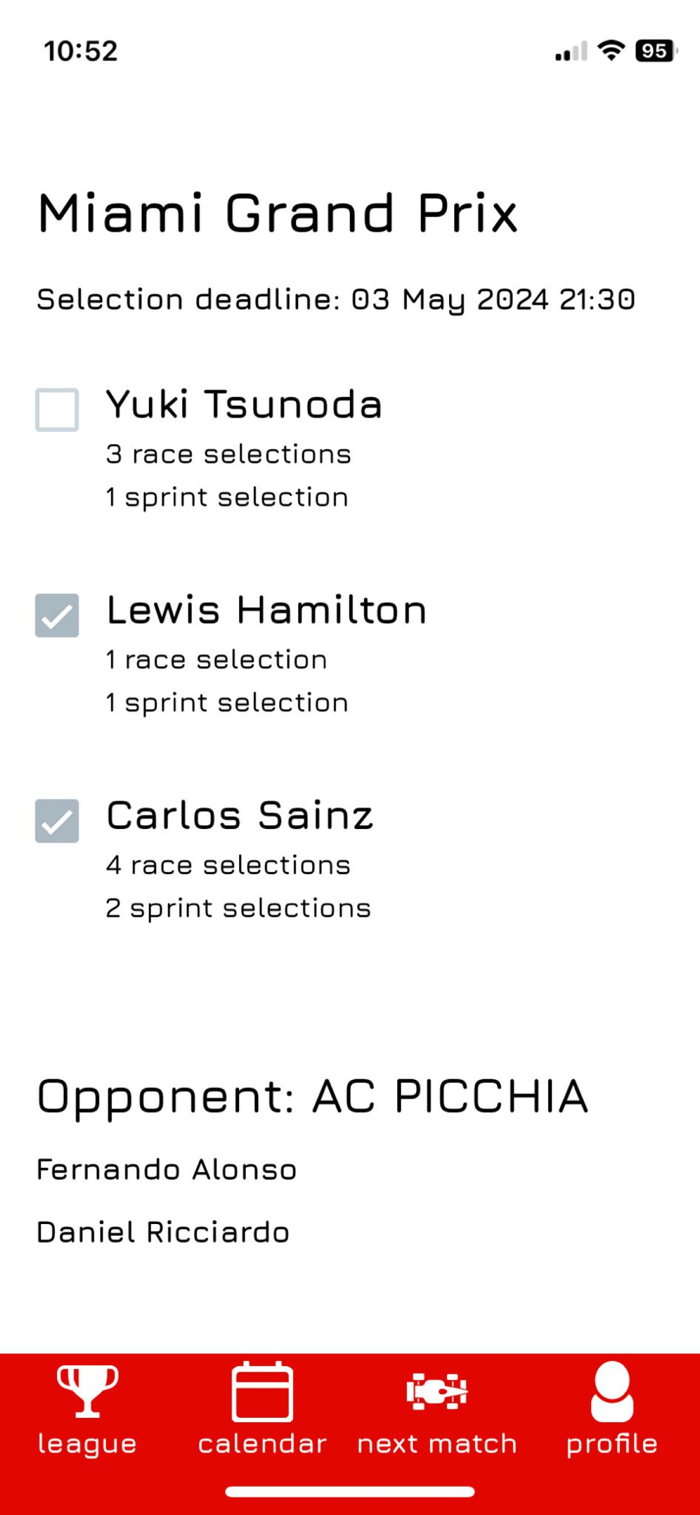Tap the Opponent: AC PICCHIA heading
Image resolution: width=700 pixels, height=1515 pixels.
pos(312,1097)
